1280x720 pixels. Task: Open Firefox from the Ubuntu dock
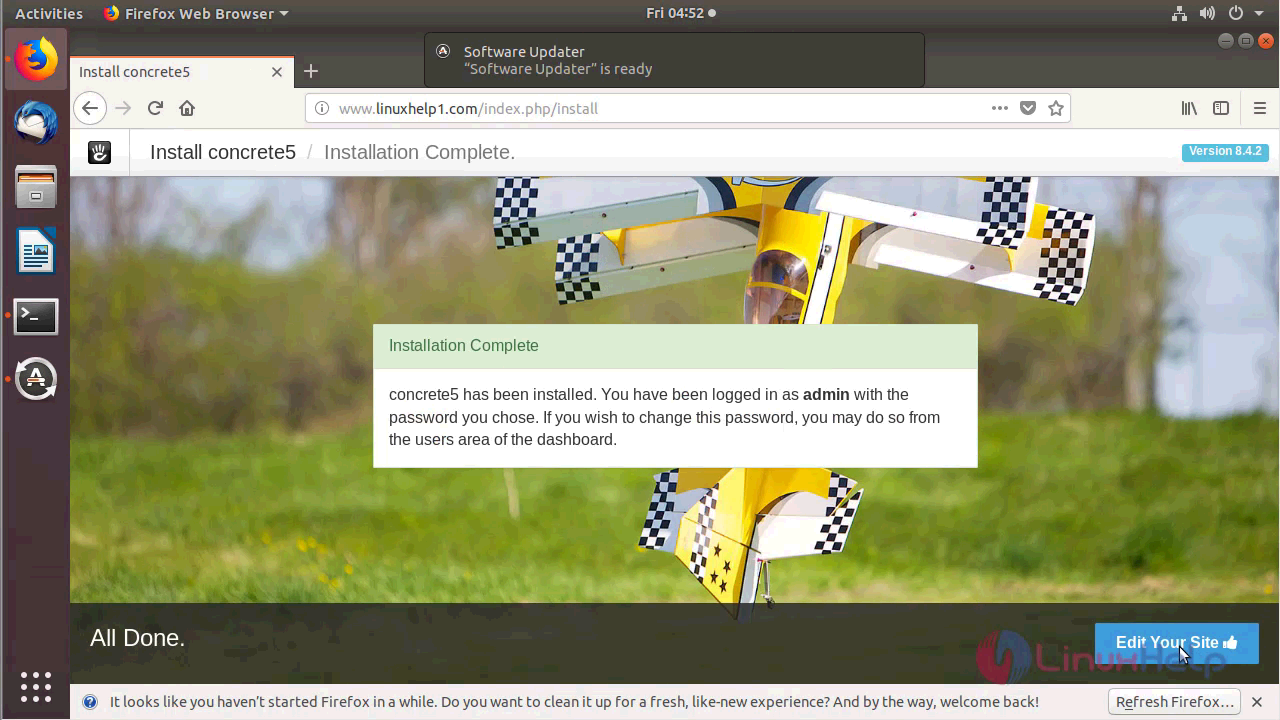pyautogui.click(x=36, y=60)
